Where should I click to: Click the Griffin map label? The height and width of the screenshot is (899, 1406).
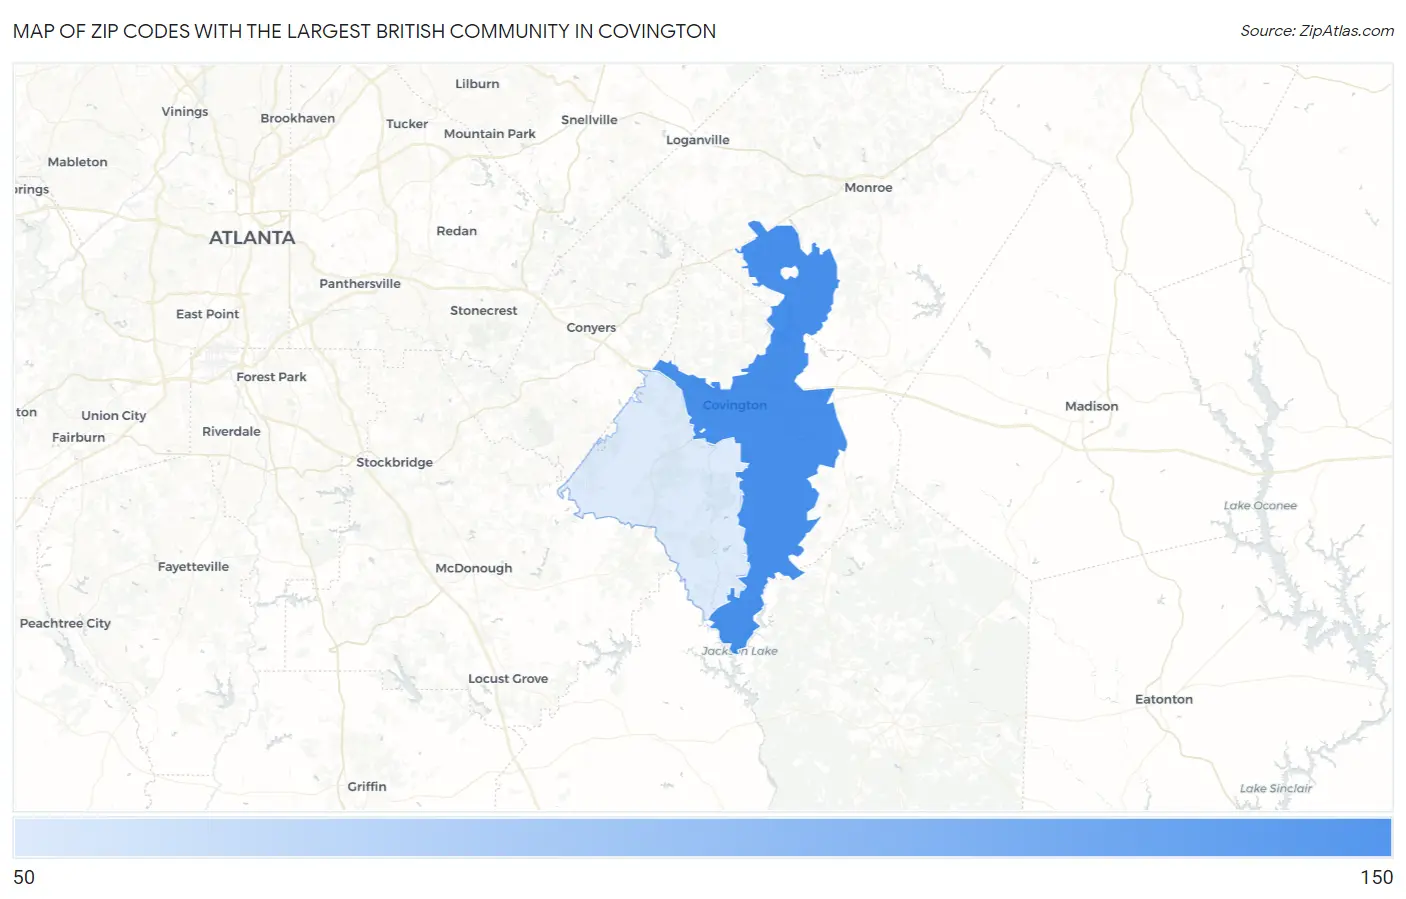coord(367,787)
